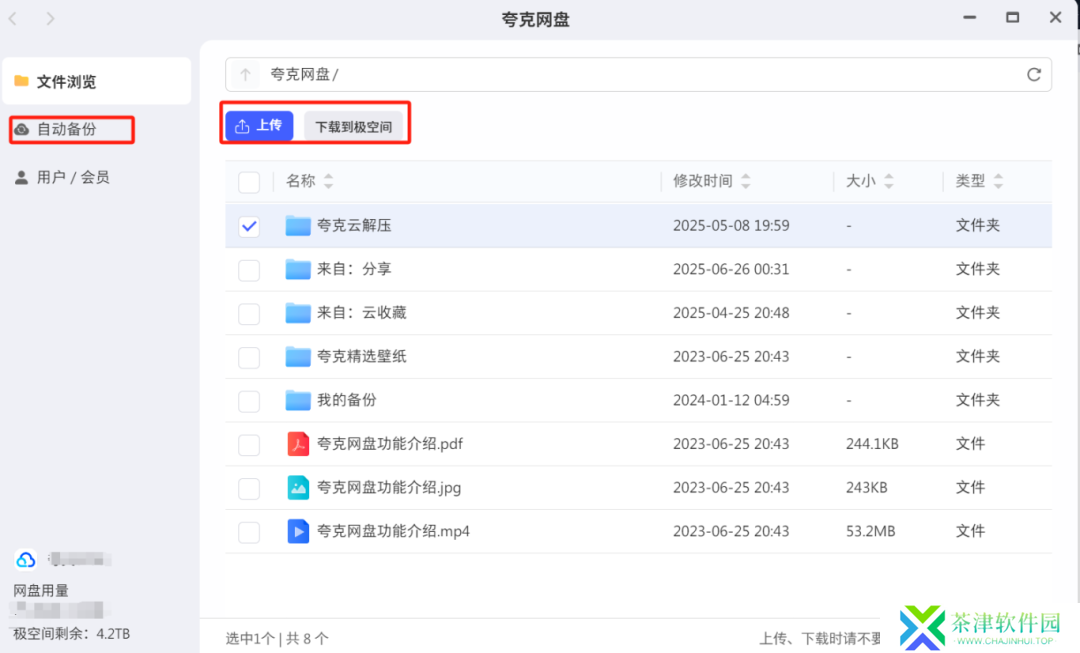This screenshot has width=1080, height=653.
Task: Click the 来自:云收藏 folder name
Action: tap(362, 313)
